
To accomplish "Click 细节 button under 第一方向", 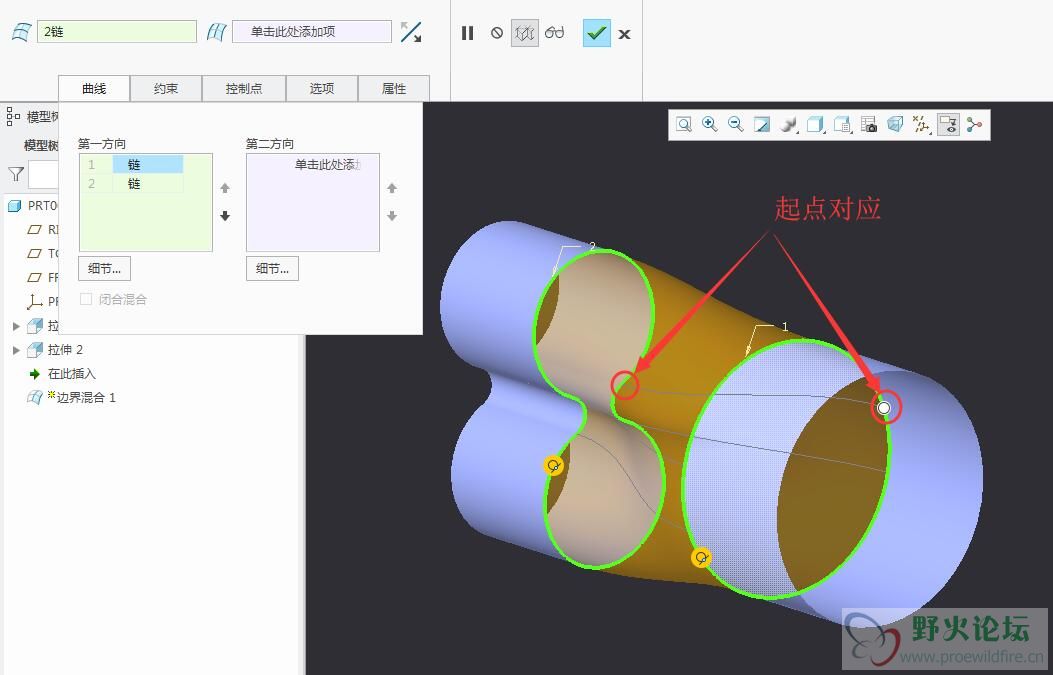I will pos(105,269).
